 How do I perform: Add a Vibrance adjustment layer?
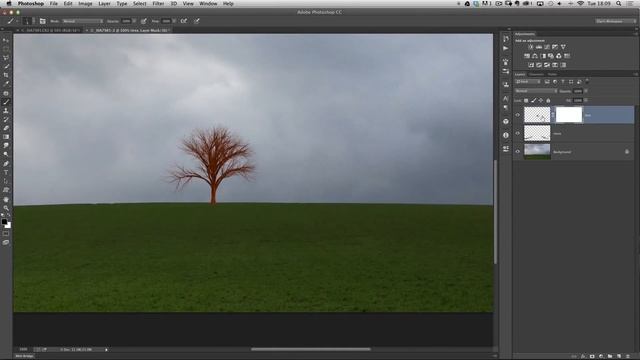click(x=563, y=47)
